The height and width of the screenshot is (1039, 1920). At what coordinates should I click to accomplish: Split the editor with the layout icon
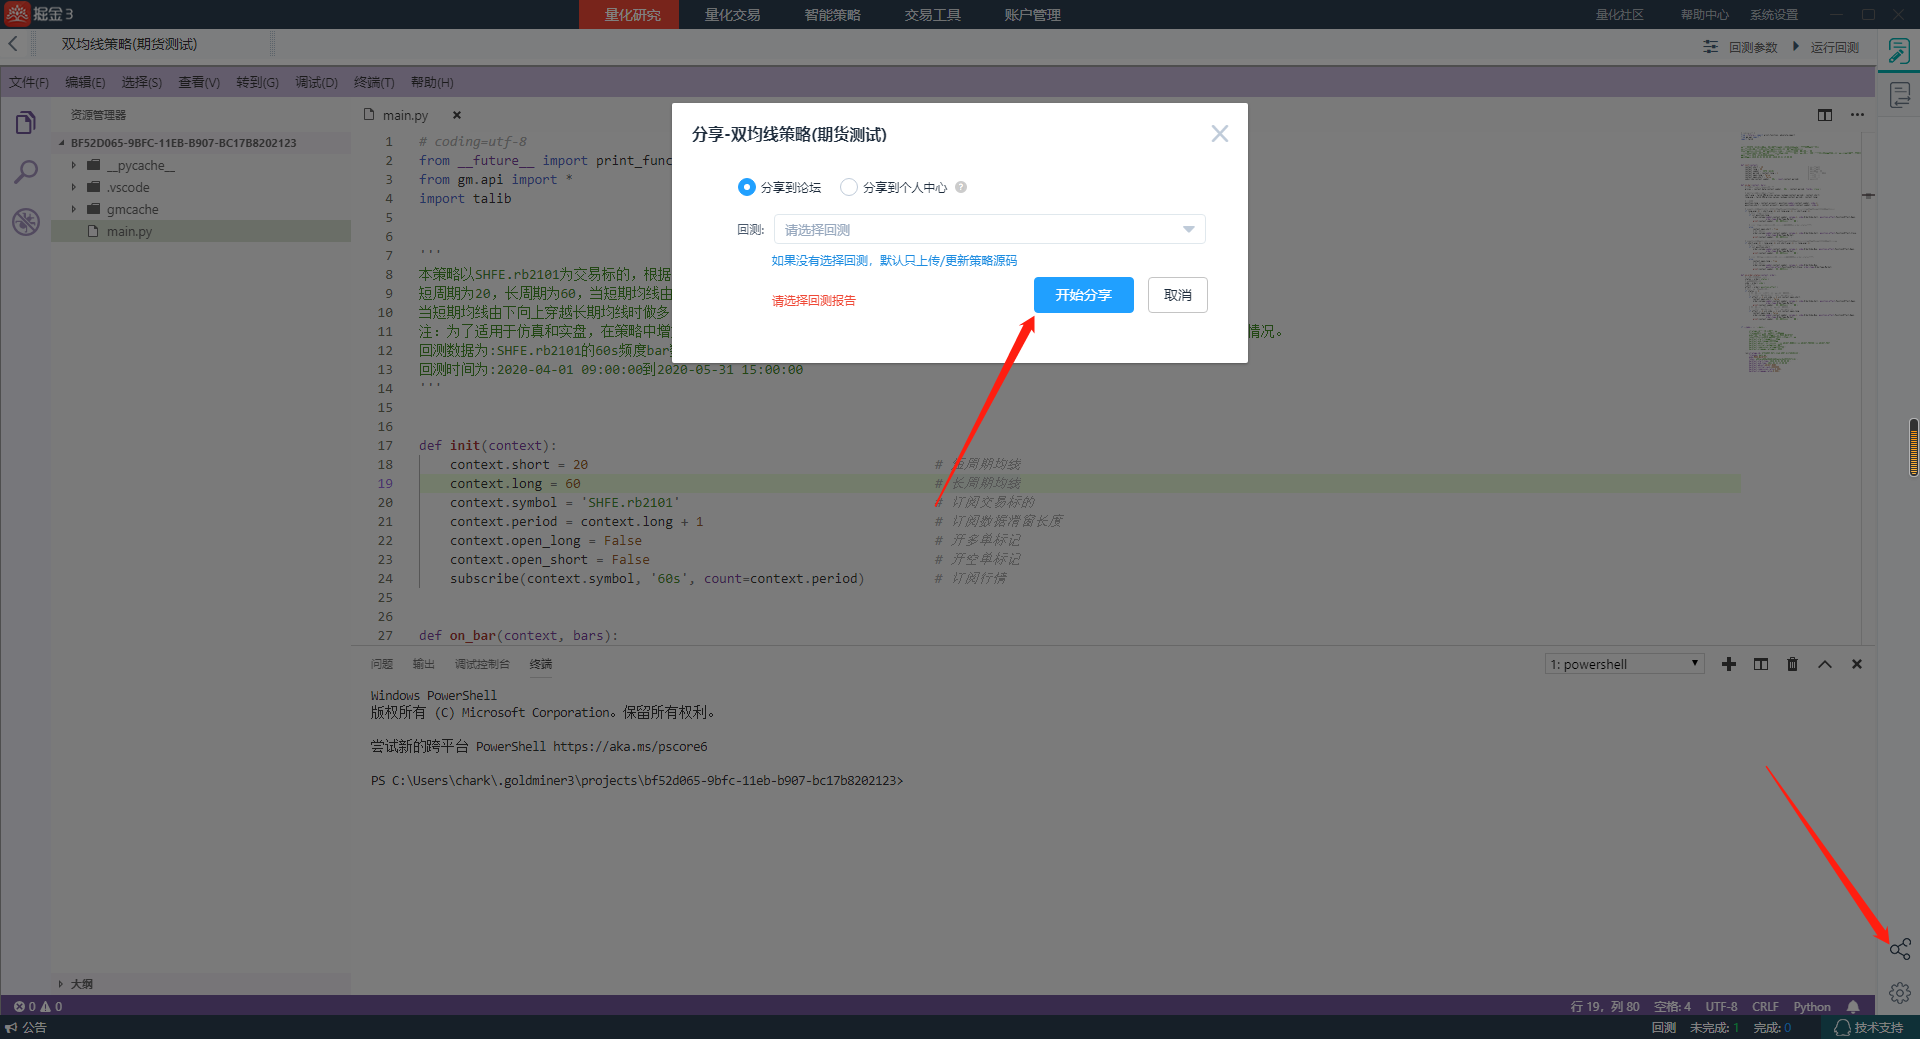[1825, 115]
